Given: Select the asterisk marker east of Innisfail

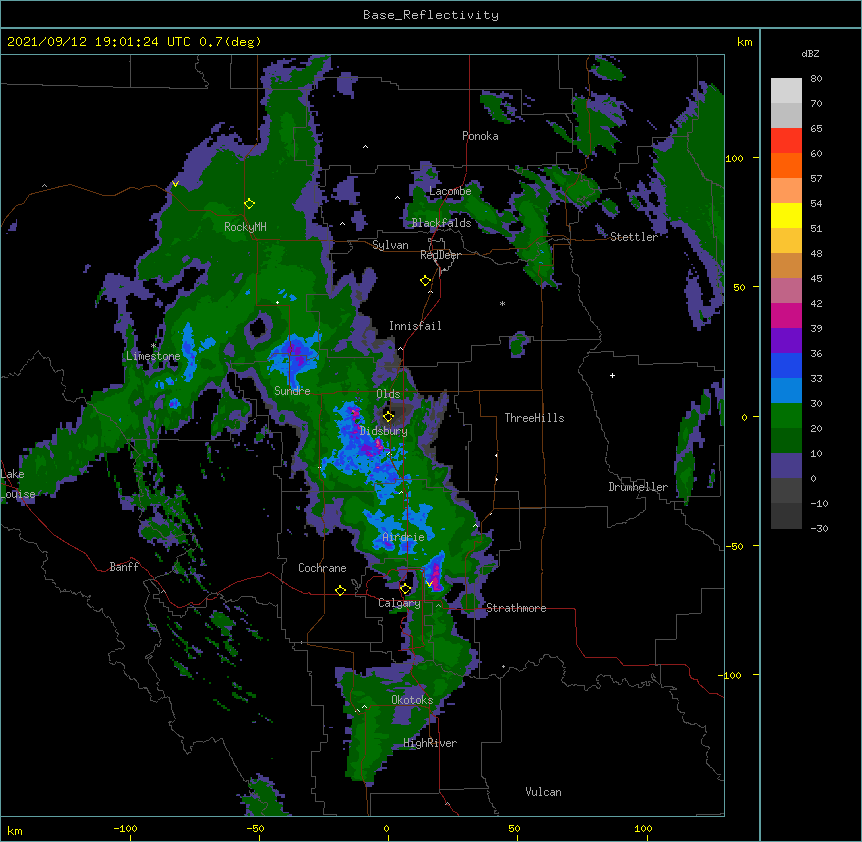Looking at the screenshot, I should 502,303.
